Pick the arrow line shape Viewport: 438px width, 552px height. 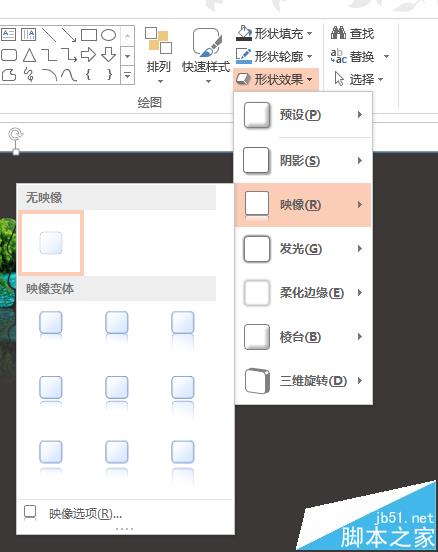[69, 35]
